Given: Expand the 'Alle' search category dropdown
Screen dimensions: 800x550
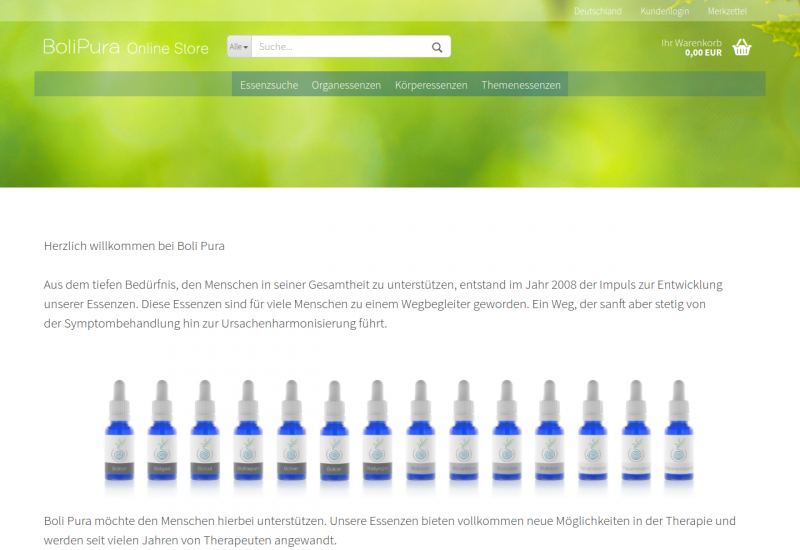Looking at the screenshot, I should [x=239, y=47].
